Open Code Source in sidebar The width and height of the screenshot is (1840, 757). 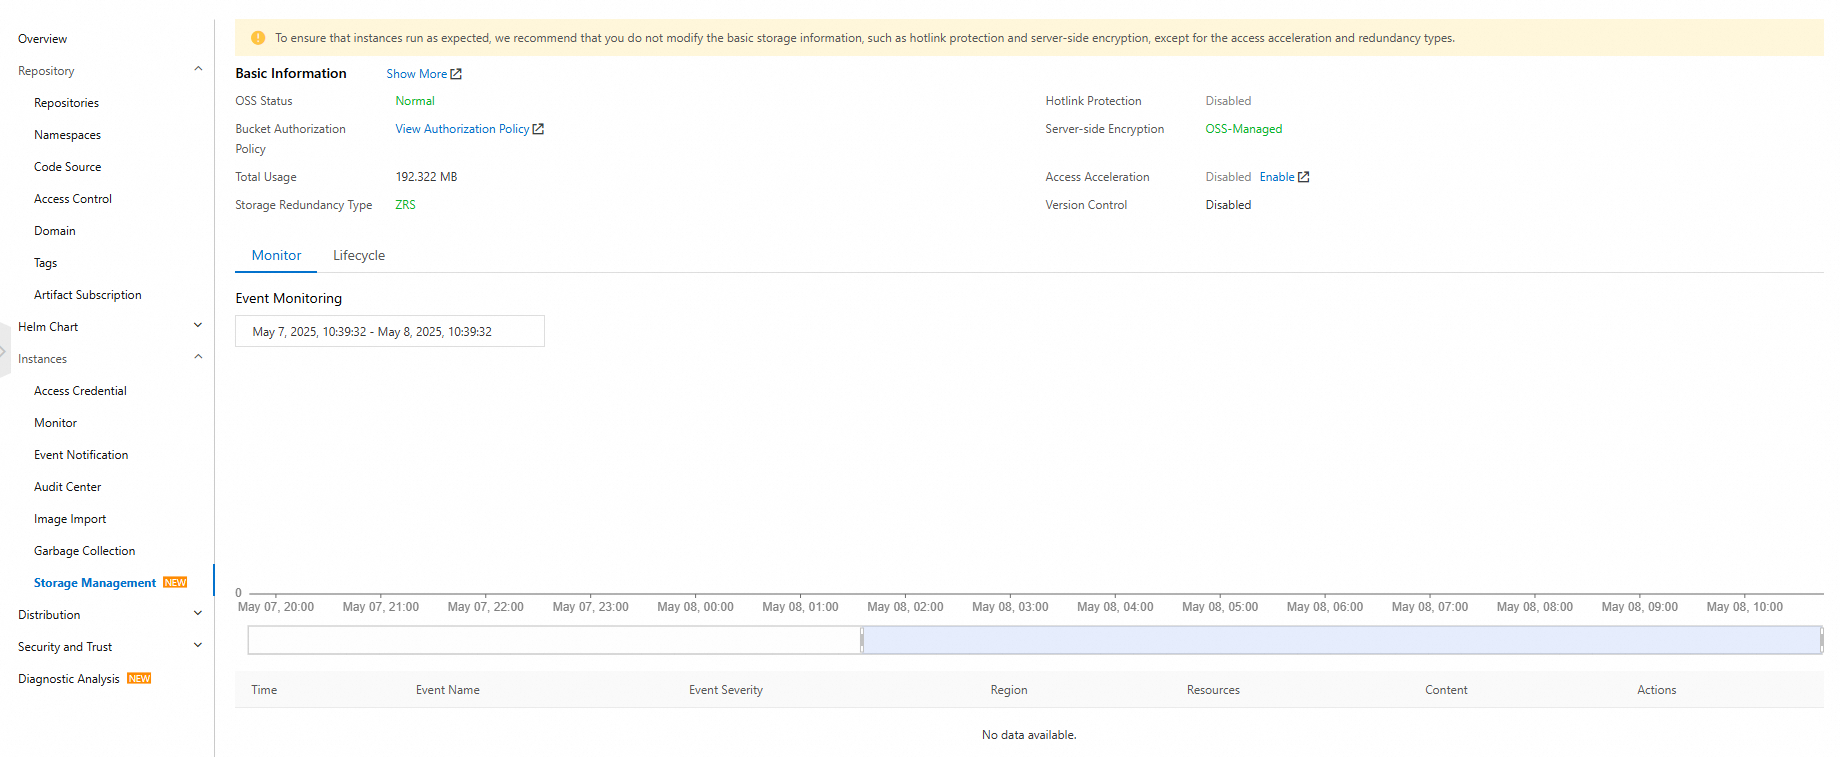(67, 167)
